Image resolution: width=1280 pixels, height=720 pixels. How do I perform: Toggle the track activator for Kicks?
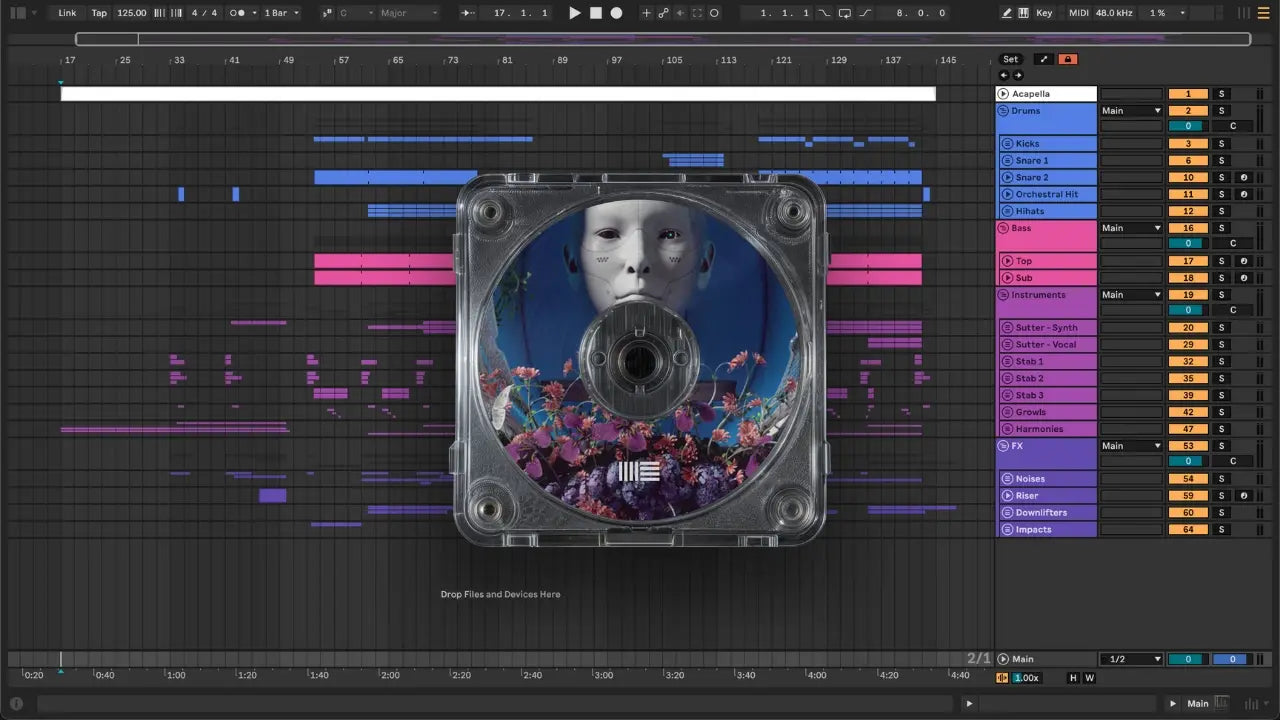pyautogui.click(x=1188, y=144)
